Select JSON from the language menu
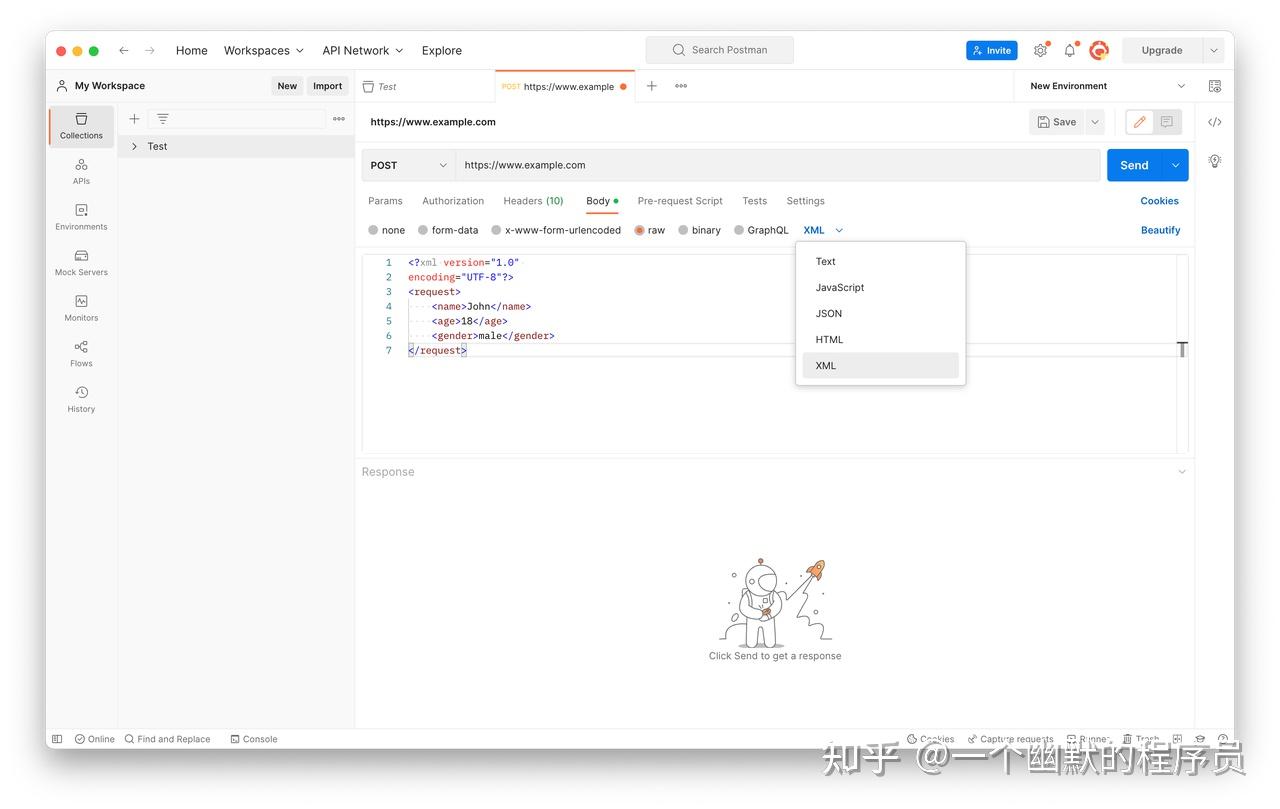Screen dimensions: 1280x809 828,313
